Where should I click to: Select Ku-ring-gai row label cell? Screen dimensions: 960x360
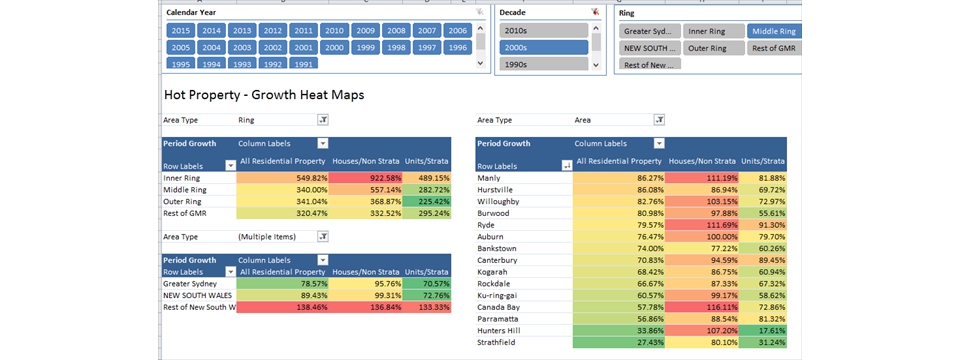(x=523, y=296)
